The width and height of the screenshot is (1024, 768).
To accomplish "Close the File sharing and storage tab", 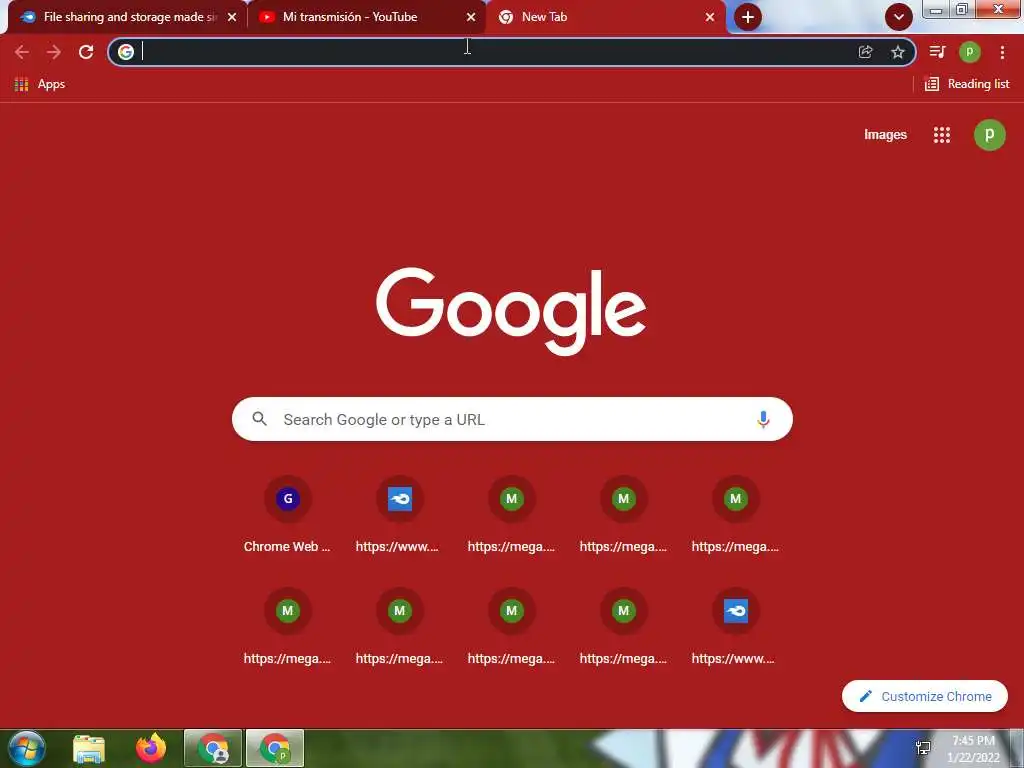I will tap(232, 17).
